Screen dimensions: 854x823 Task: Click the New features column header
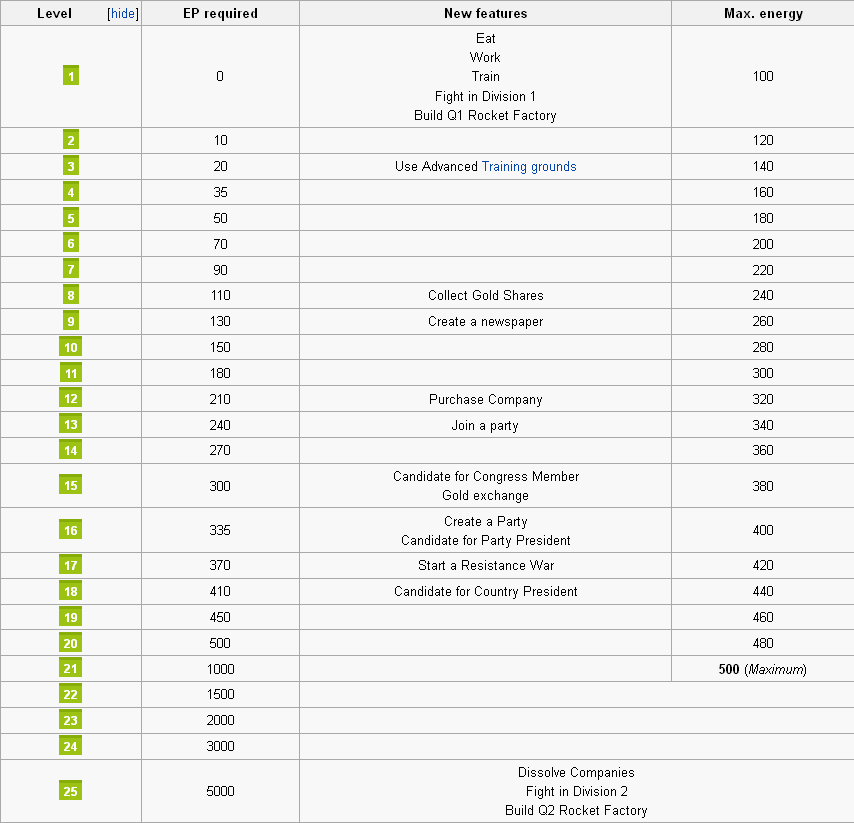pos(485,13)
